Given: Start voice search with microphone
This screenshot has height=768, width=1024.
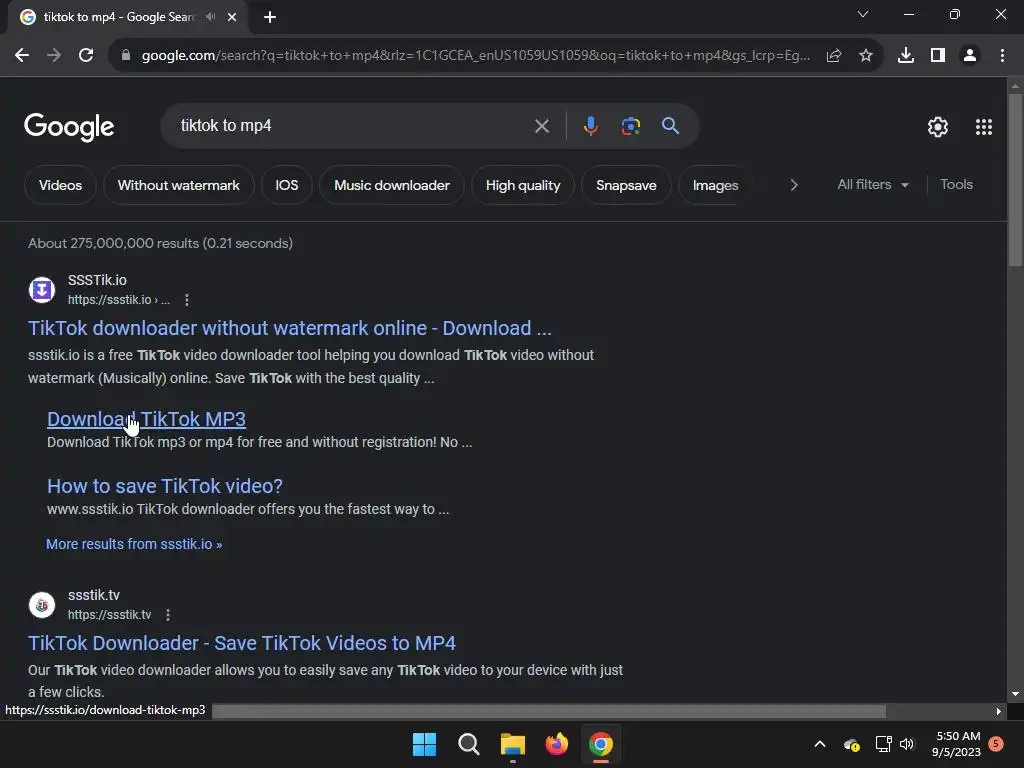Looking at the screenshot, I should [590, 126].
